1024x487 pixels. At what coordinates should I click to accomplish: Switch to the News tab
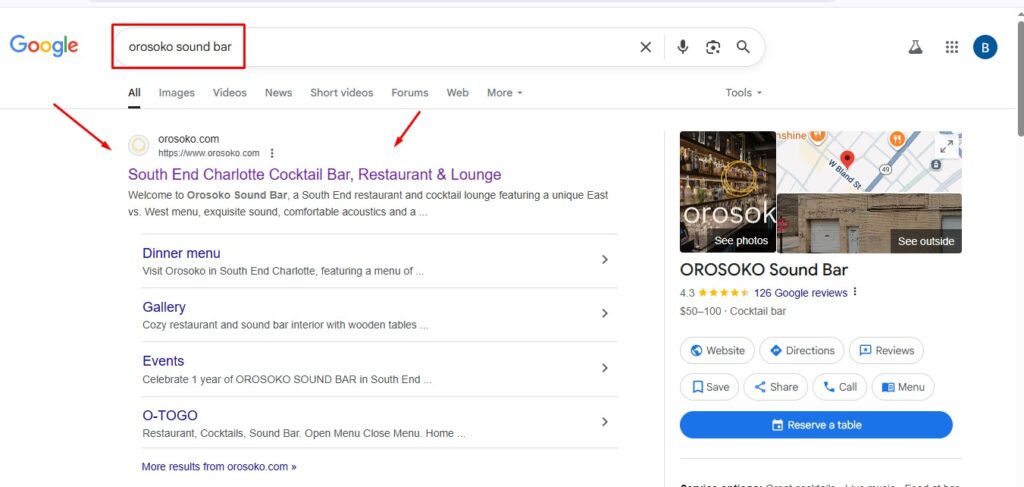[278, 93]
